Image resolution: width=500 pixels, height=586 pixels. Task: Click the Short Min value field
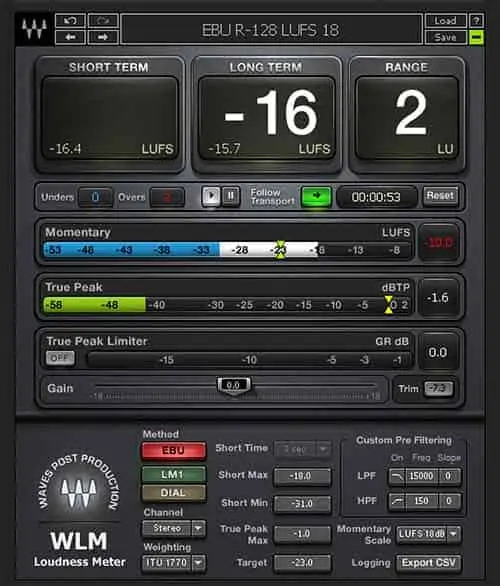302,504
